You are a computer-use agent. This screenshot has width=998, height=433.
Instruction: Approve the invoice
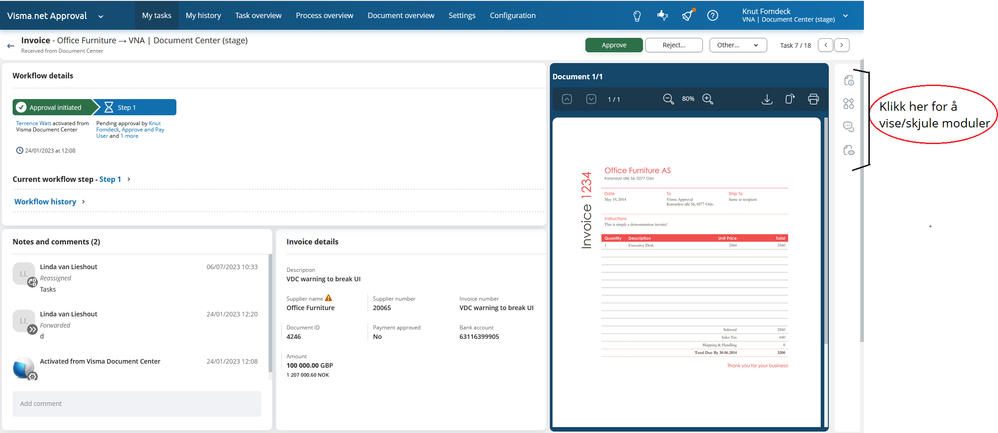pyautogui.click(x=614, y=45)
